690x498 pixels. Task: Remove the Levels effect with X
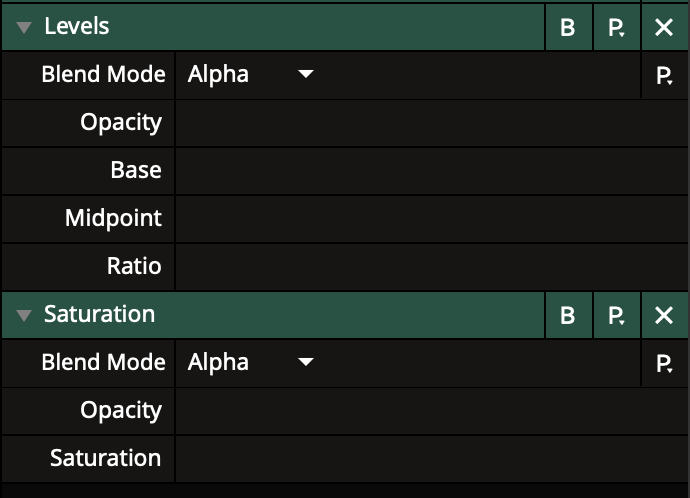[664, 28]
